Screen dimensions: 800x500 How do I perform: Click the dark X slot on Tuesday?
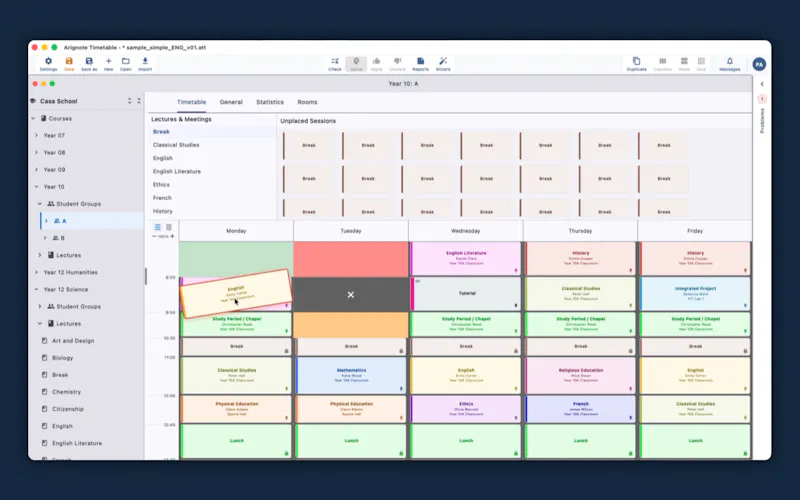pos(351,294)
